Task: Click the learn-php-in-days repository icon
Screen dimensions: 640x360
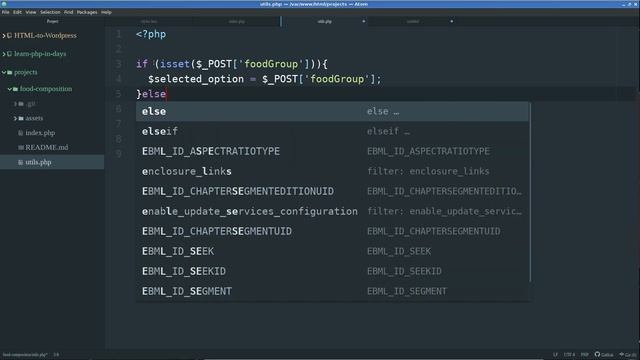Action: tap(9, 53)
